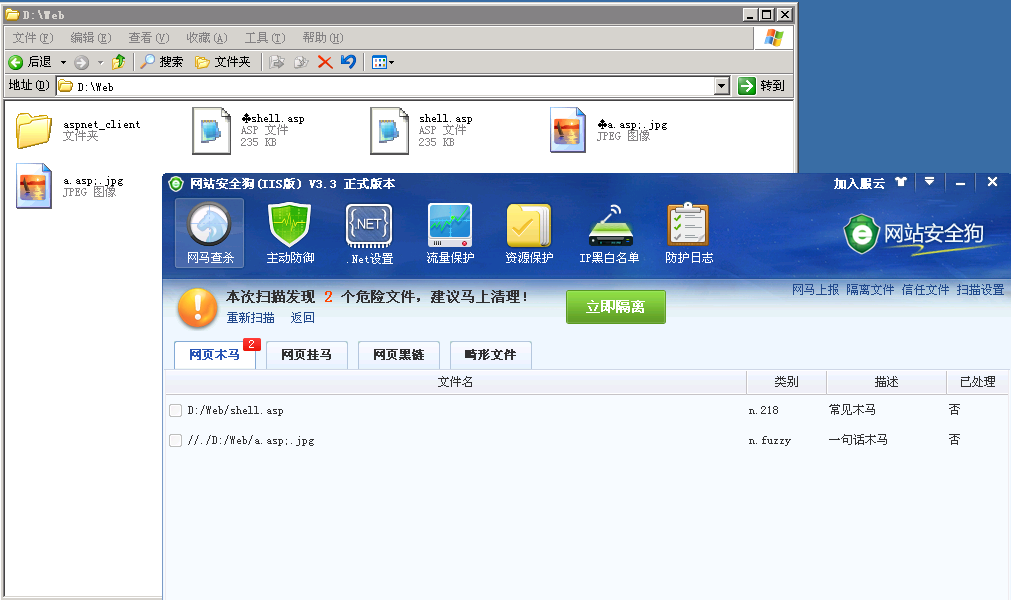Select the ♣shell.asp file icon
1011x600 pixels.
click(x=211, y=131)
